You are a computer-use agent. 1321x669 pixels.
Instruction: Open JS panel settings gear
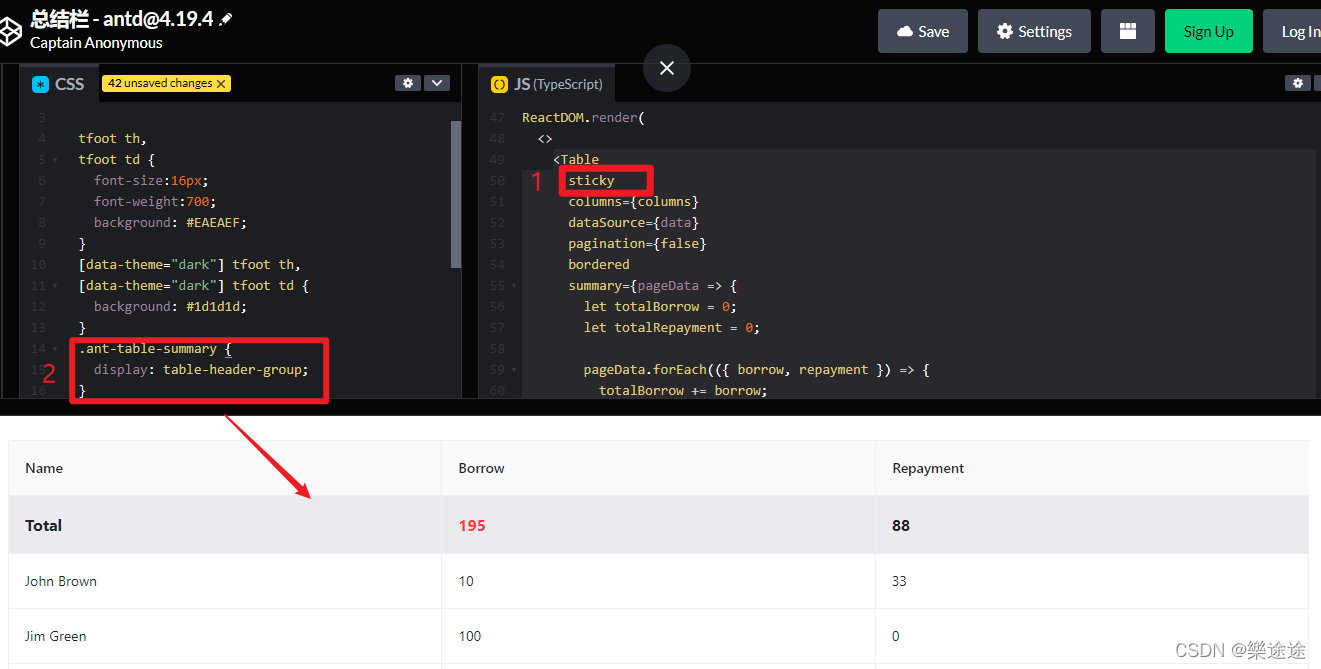[x=1297, y=83]
